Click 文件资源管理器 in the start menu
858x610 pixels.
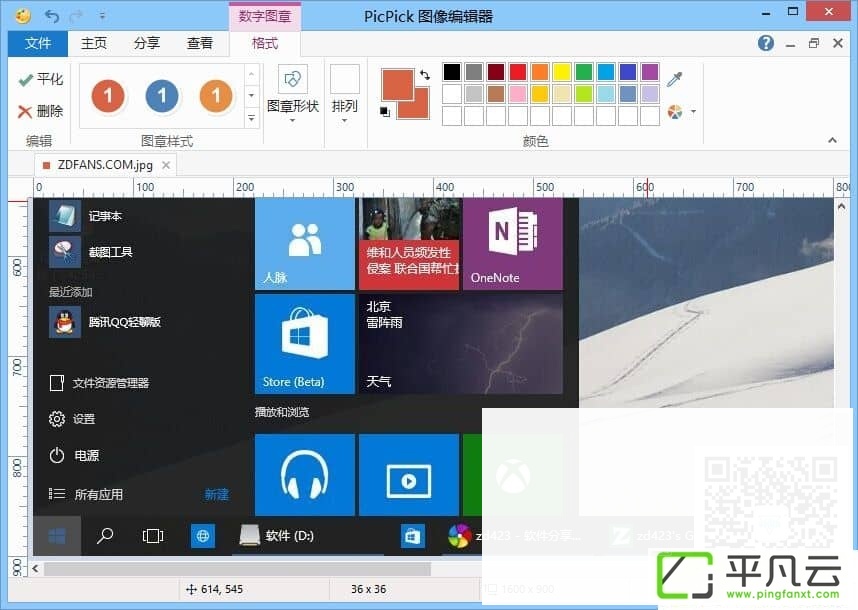100,383
